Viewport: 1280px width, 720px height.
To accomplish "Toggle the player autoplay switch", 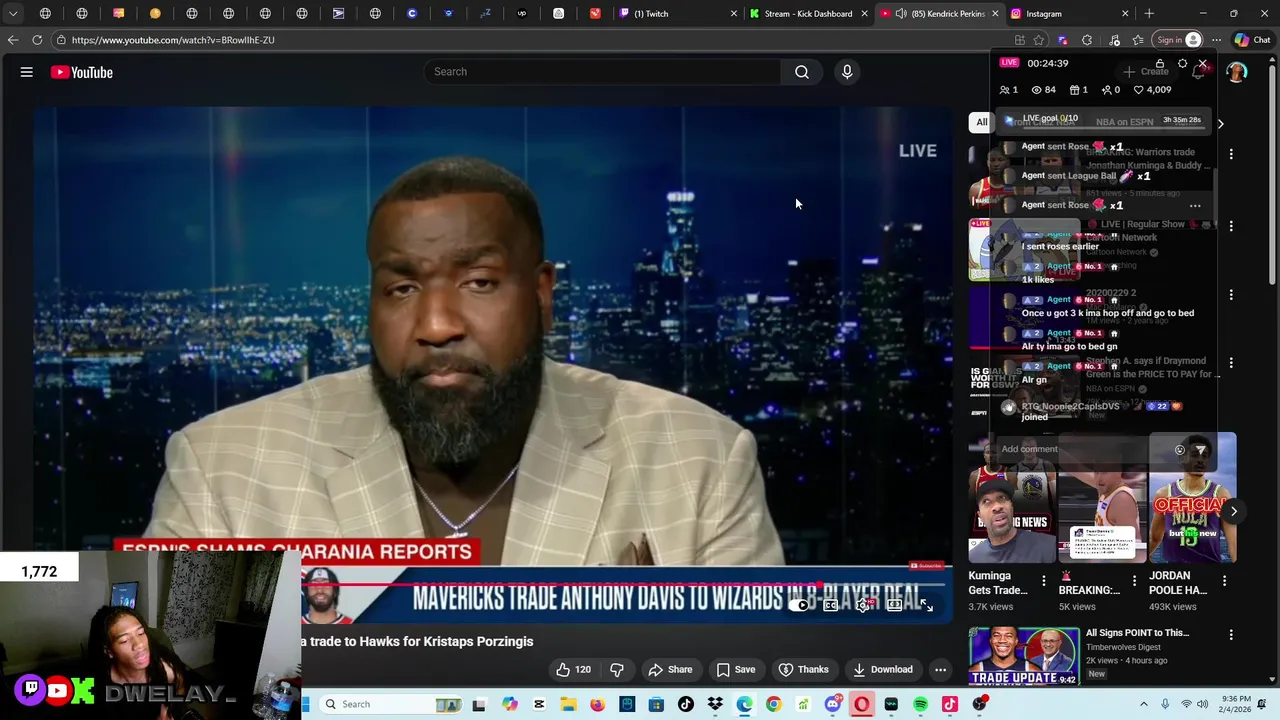I will click(798, 605).
